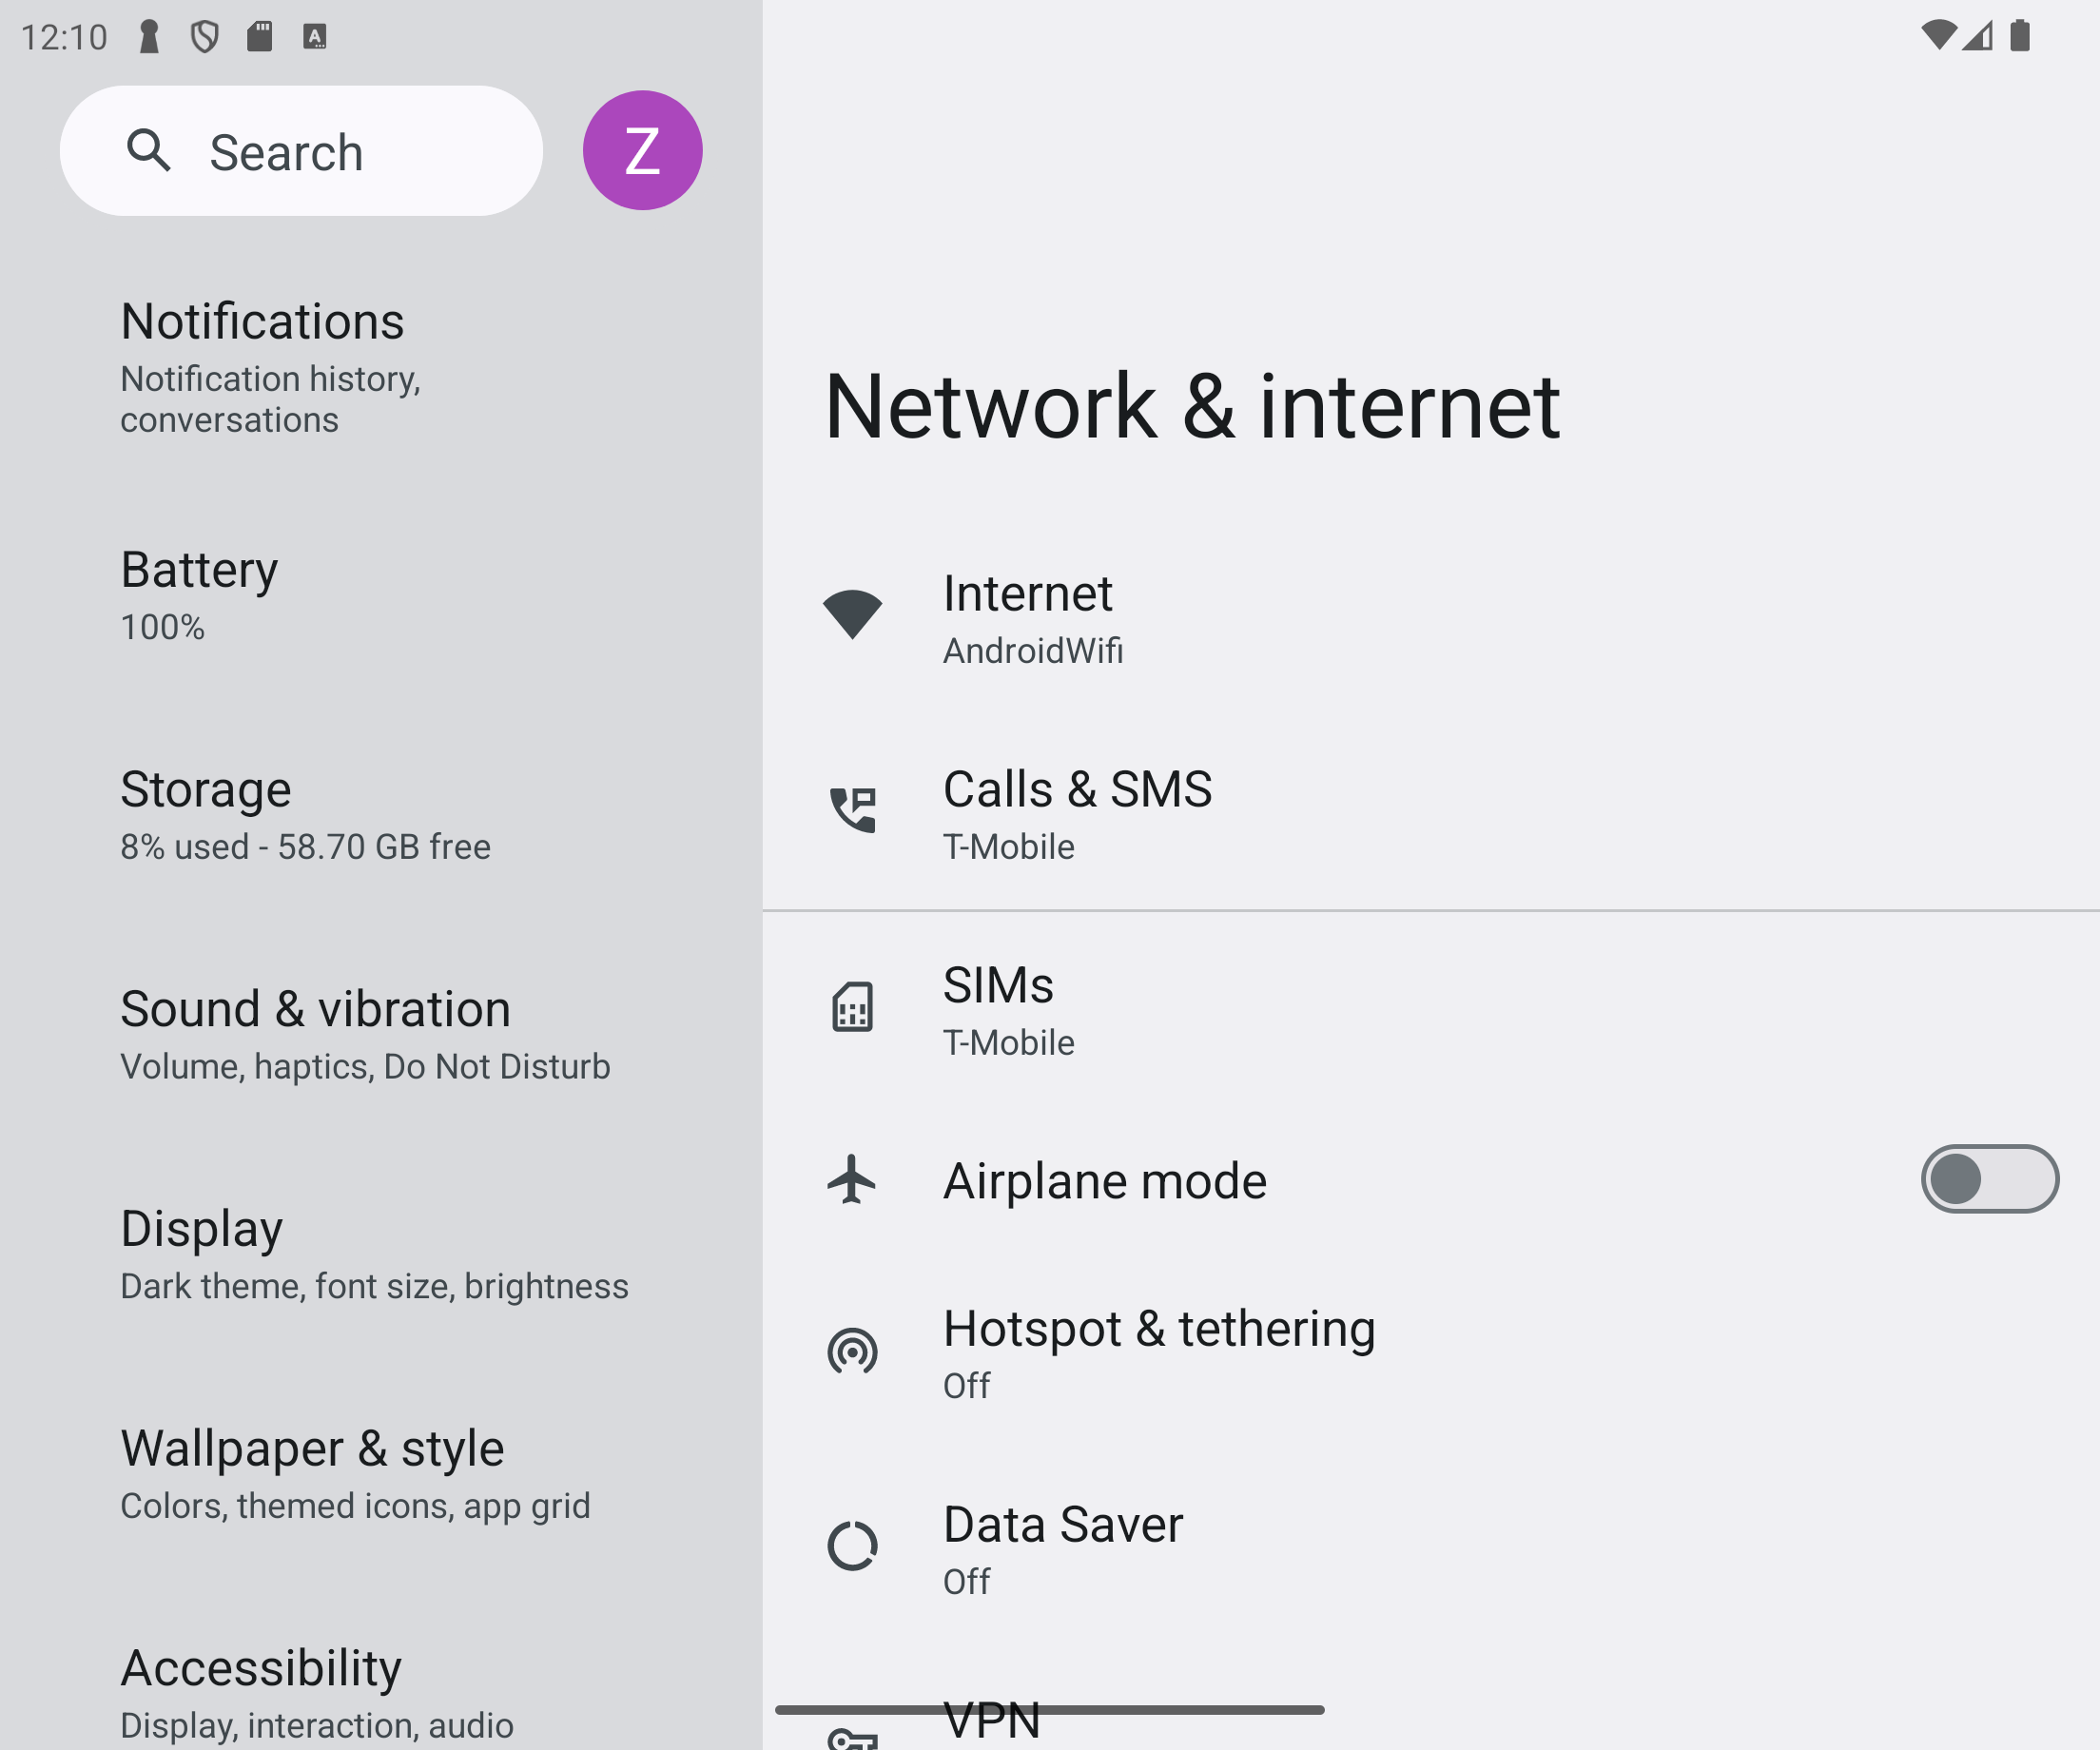Tap the Hotspot & tethering icon

coord(852,1351)
